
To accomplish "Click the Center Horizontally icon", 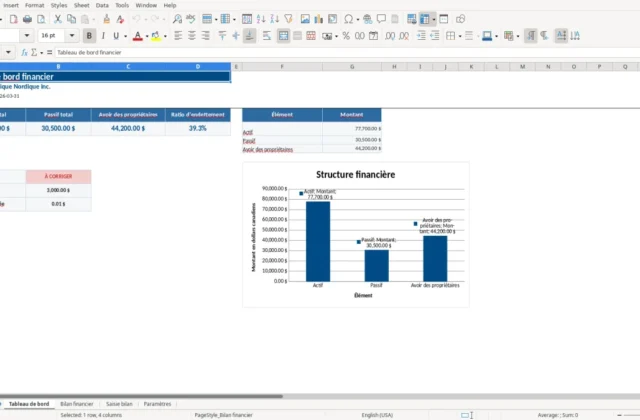I will 192,36.
